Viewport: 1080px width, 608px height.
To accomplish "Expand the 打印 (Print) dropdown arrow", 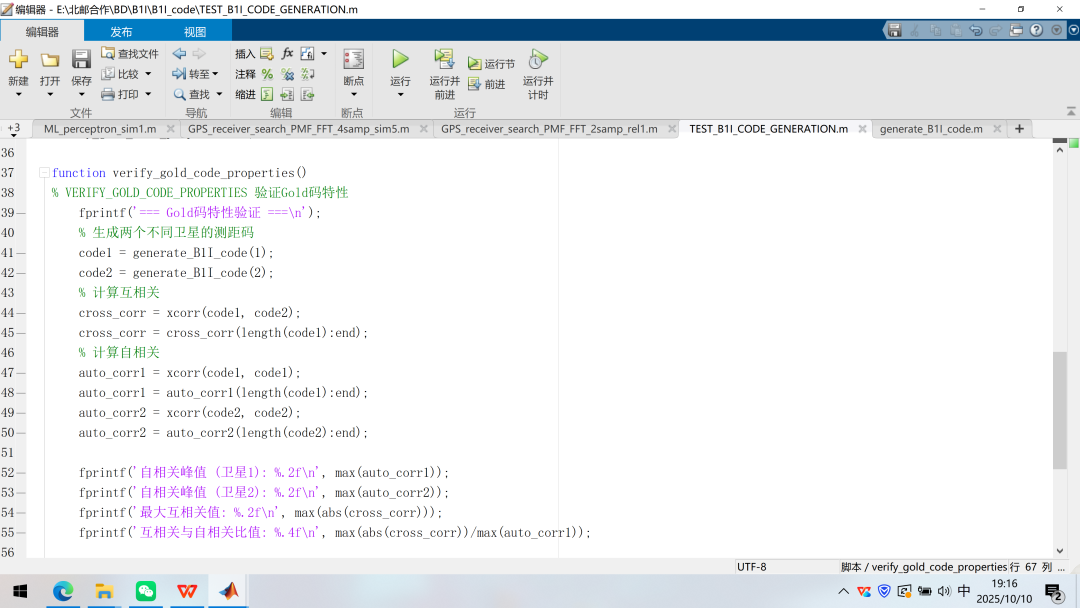I will point(148,94).
